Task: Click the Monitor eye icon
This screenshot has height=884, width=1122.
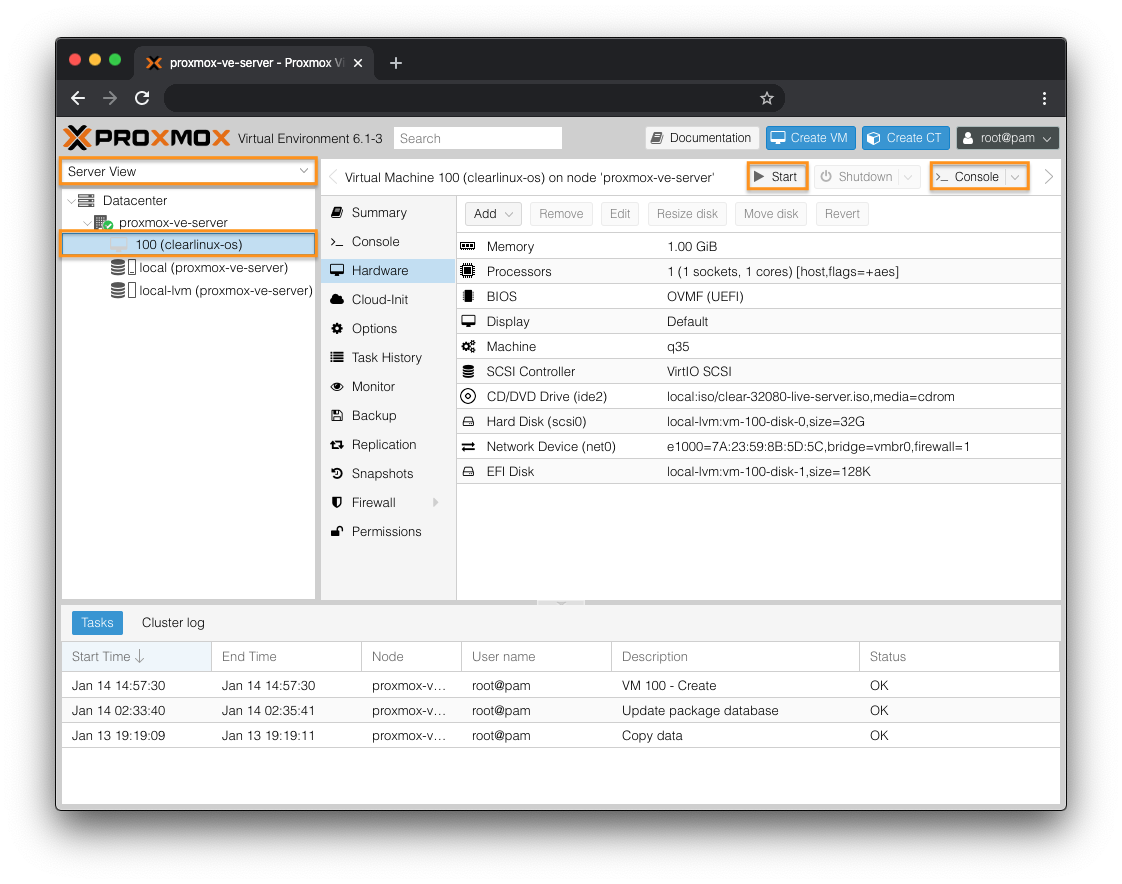Action: [337, 387]
